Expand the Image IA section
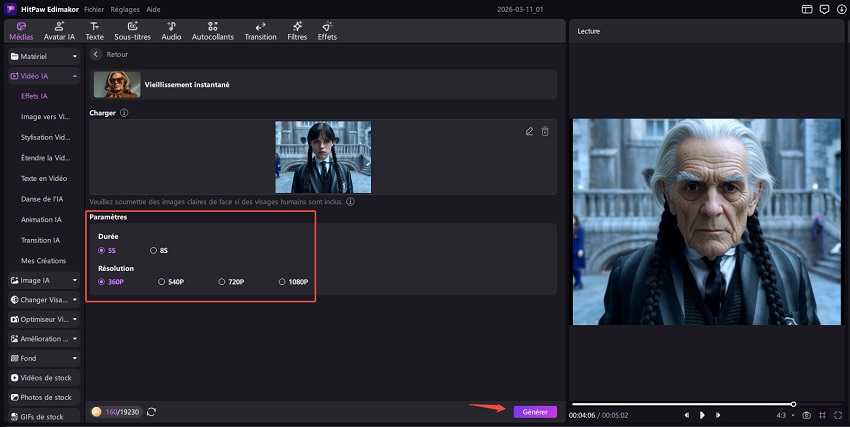 tap(44, 280)
